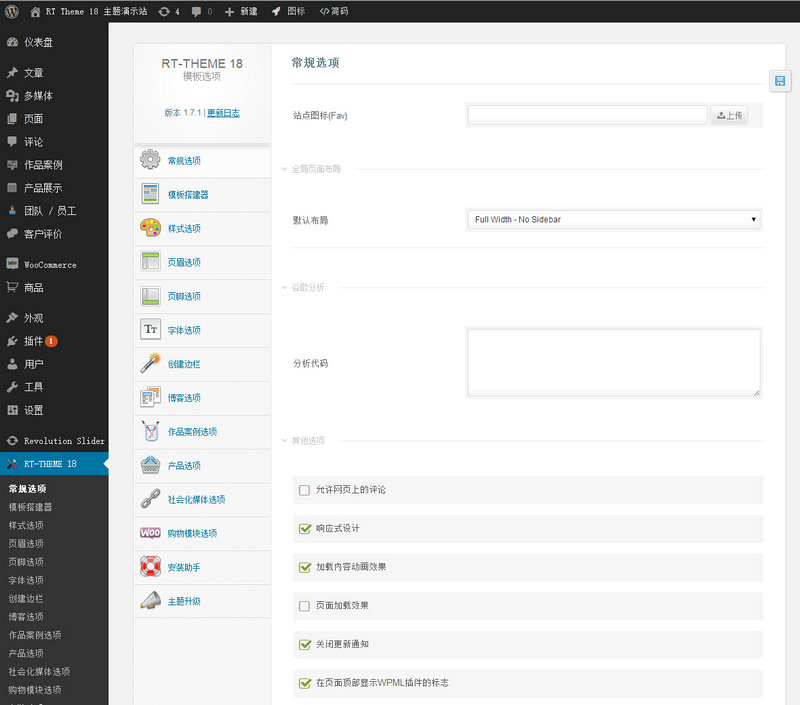This screenshot has width=800, height=705.
Task: Open the site home icon in admin bar
Action: coord(35,12)
